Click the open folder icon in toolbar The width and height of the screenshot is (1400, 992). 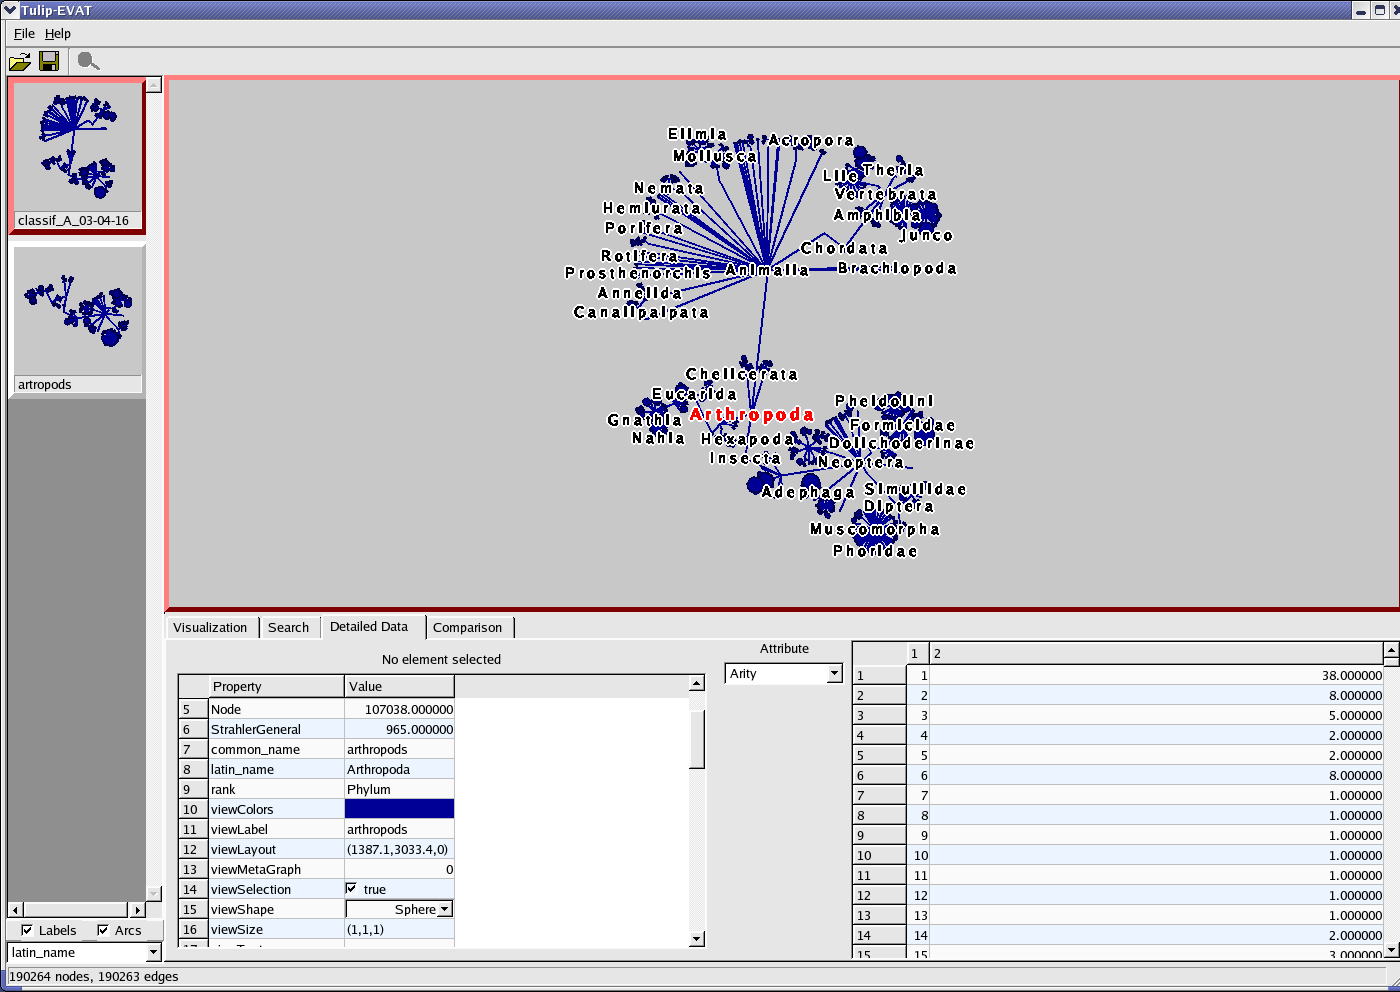click(x=19, y=62)
